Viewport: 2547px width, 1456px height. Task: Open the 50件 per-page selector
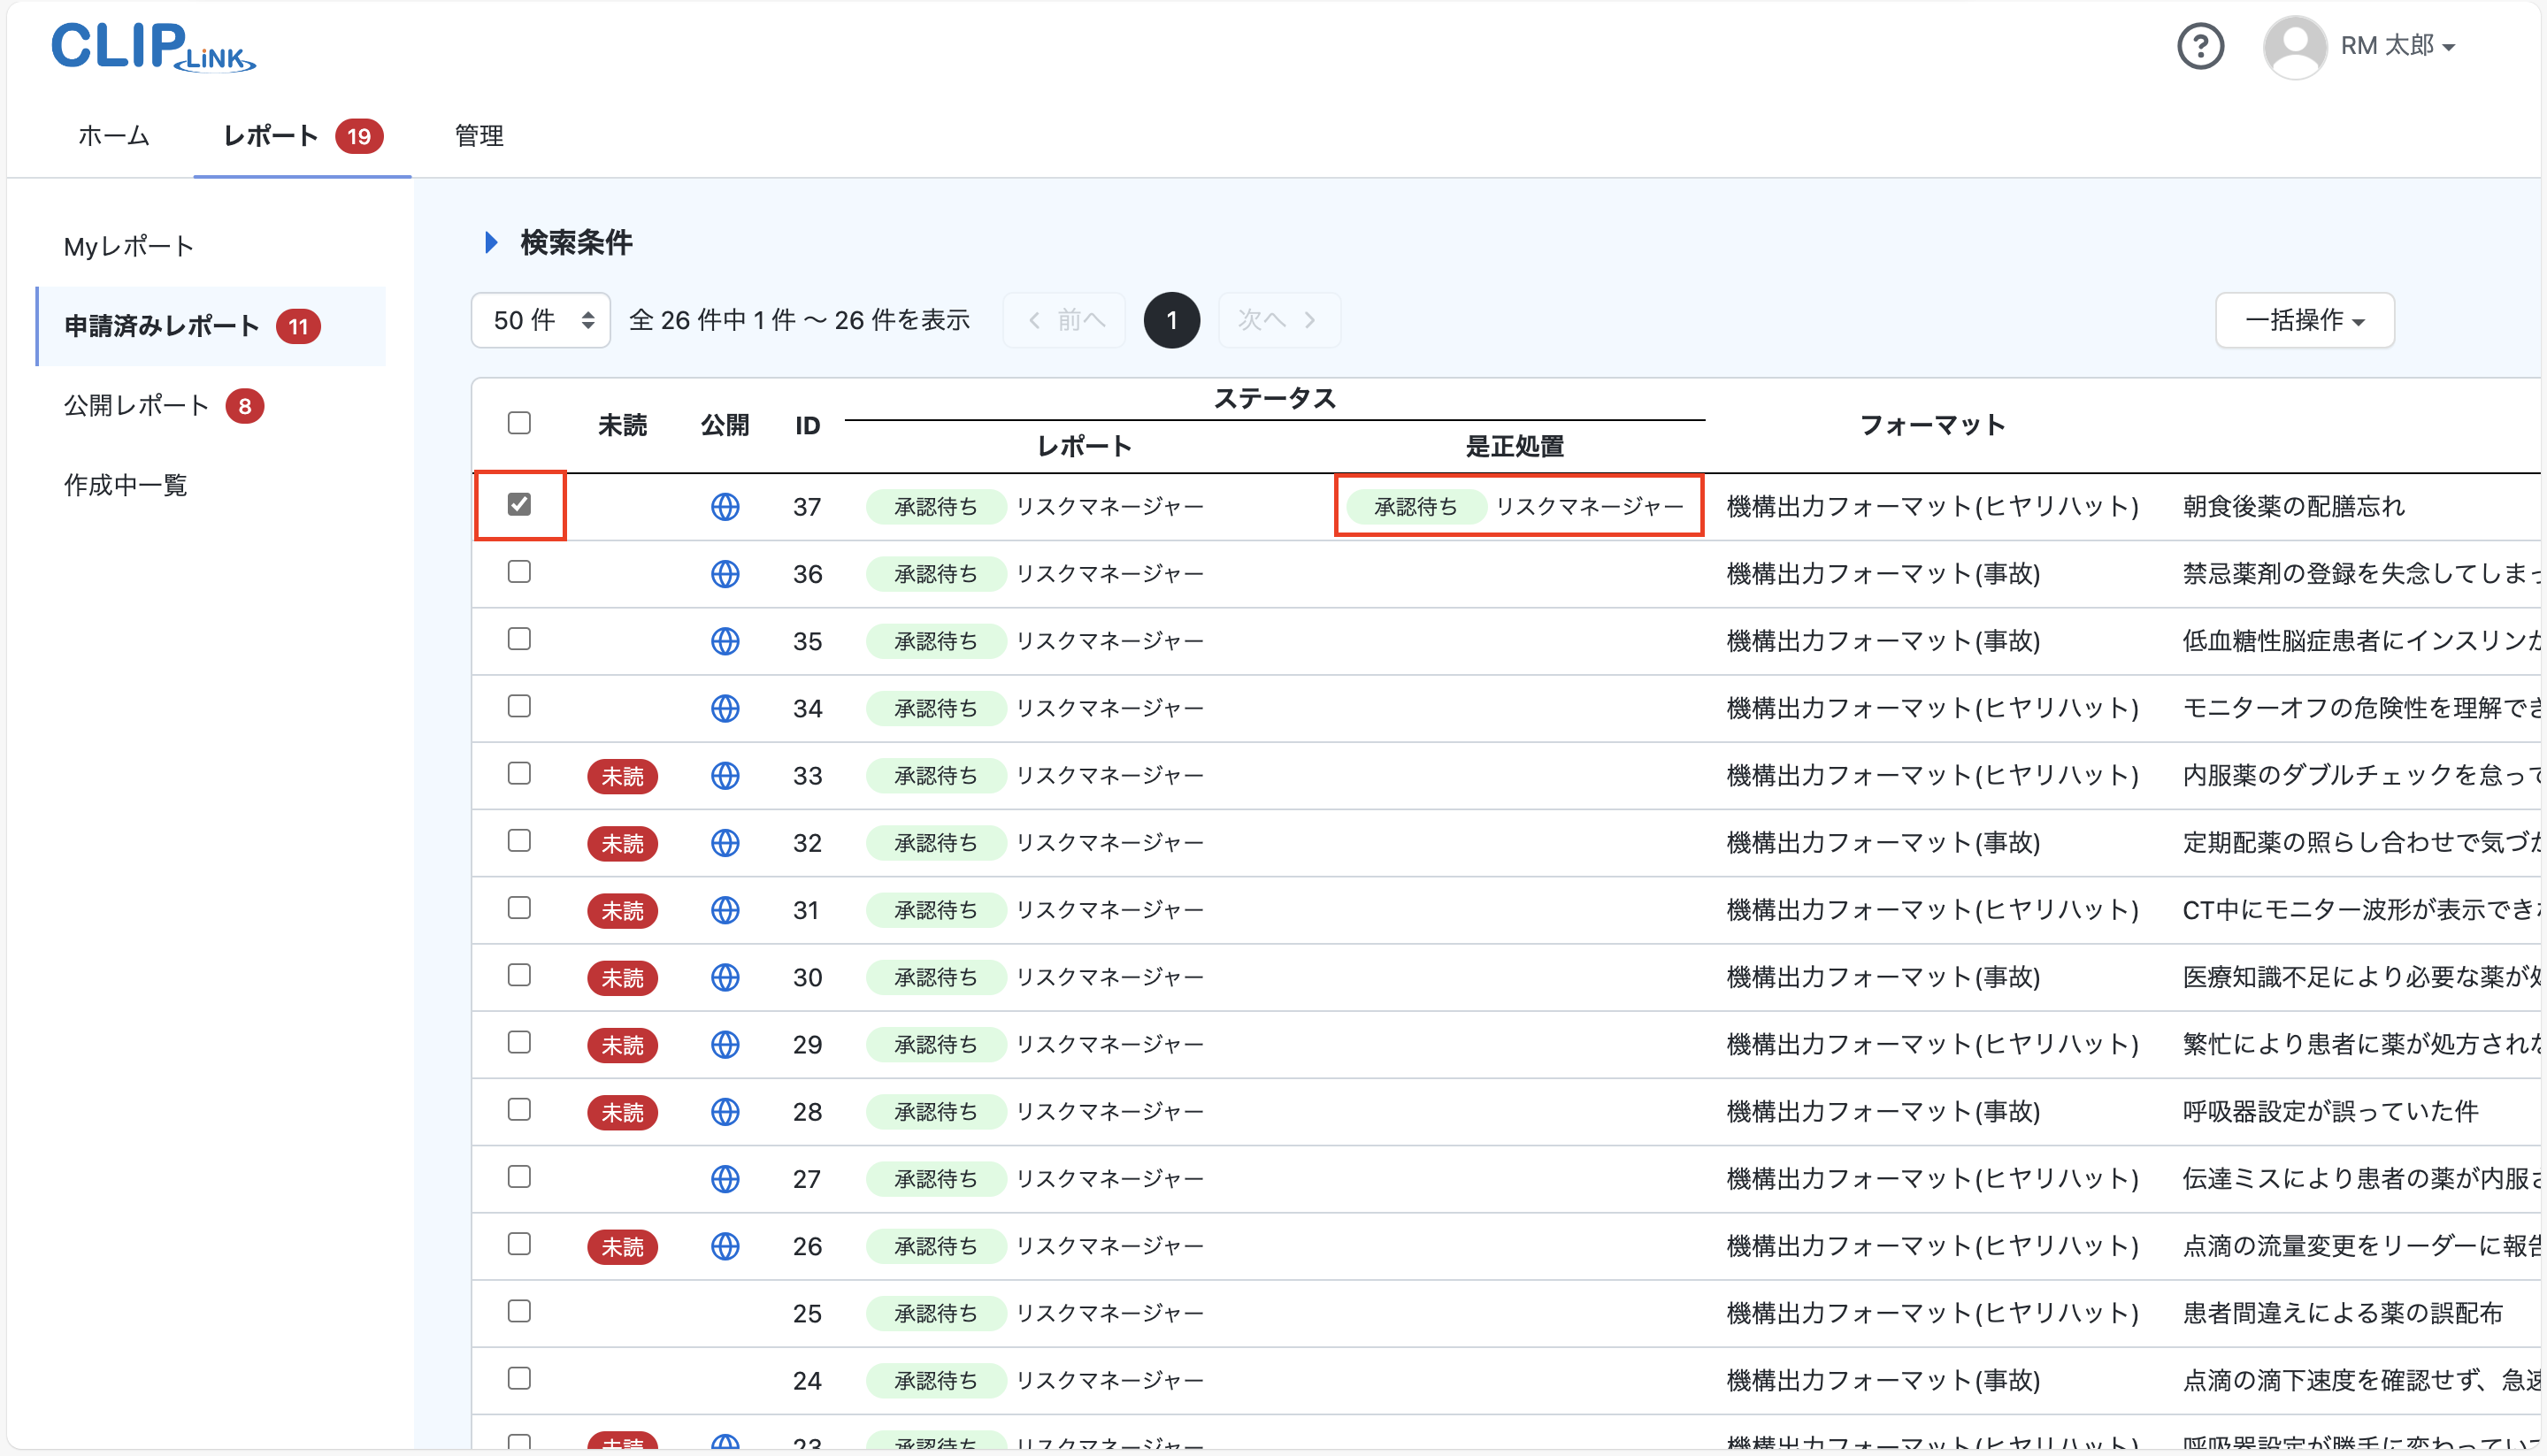(x=539, y=319)
